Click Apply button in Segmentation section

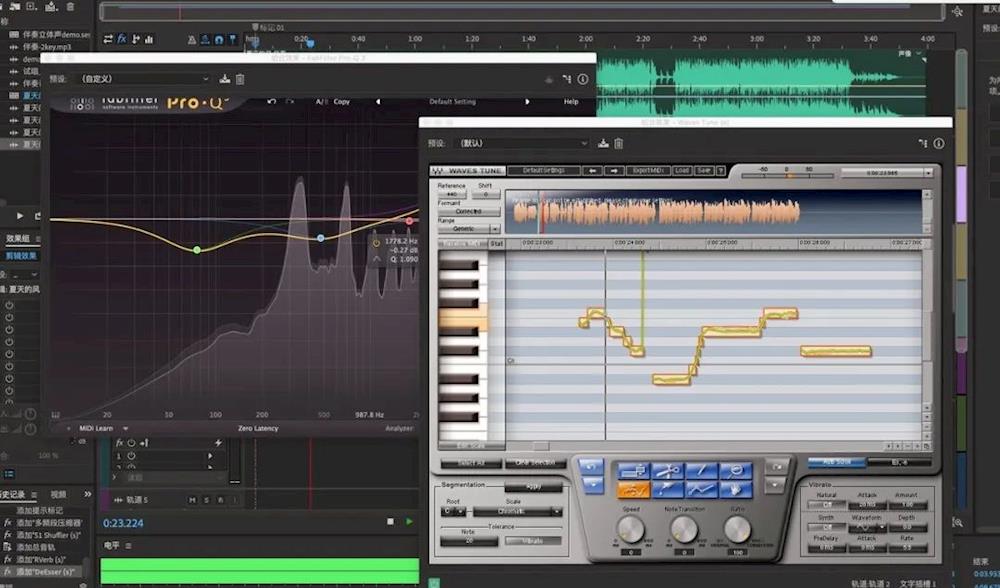tap(533, 487)
